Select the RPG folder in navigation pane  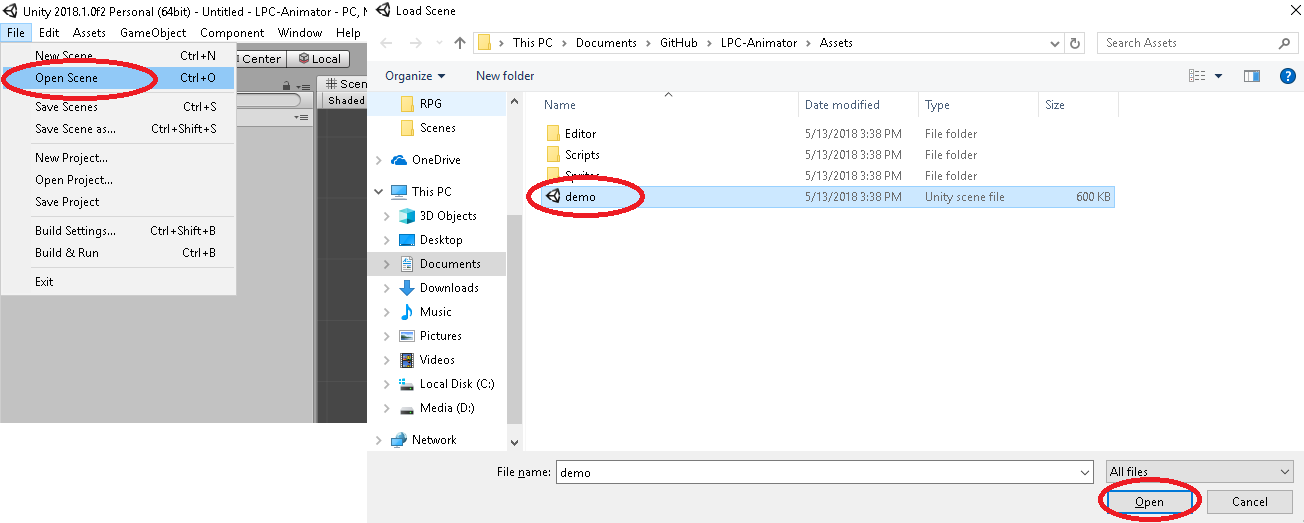431,104
